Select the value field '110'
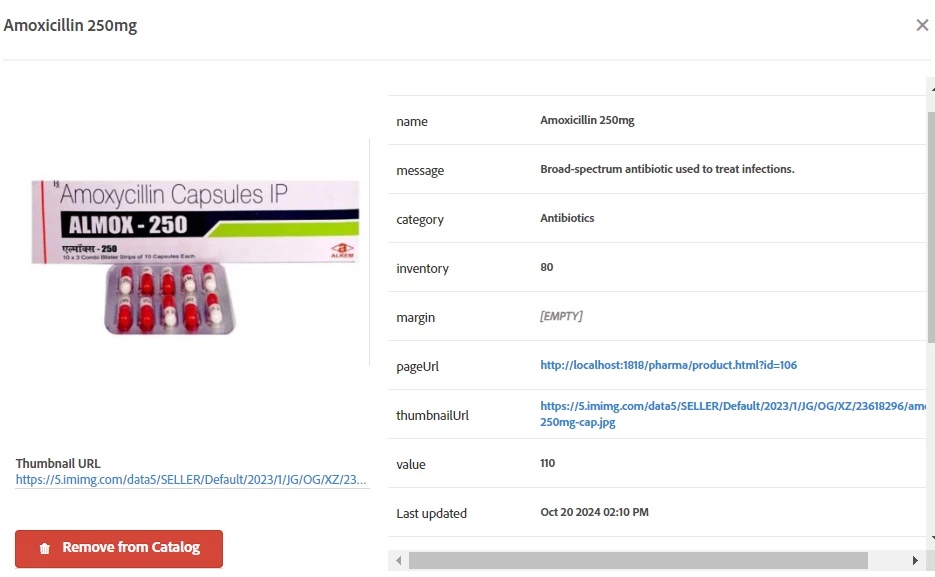Image resolution: width=935 pixels, height=577 pixels. coord(547,463)
